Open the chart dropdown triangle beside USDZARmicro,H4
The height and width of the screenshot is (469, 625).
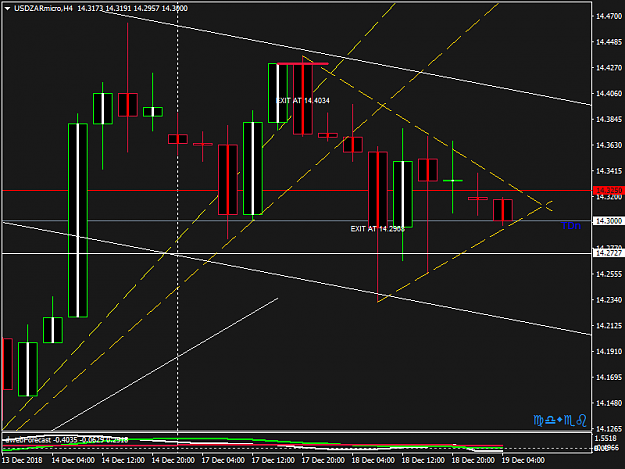tap(7, 8)
